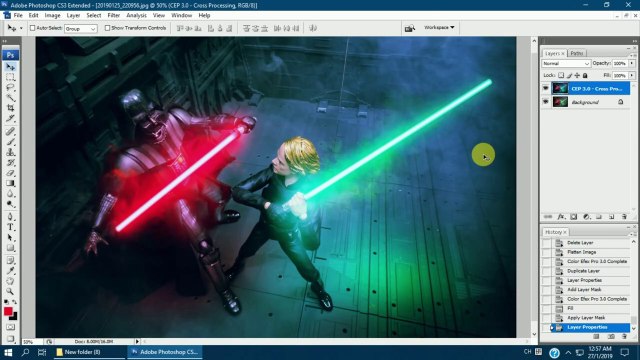Open Go to Bridge icon
This screenshot has width=640, height=360.
point(409,28)
